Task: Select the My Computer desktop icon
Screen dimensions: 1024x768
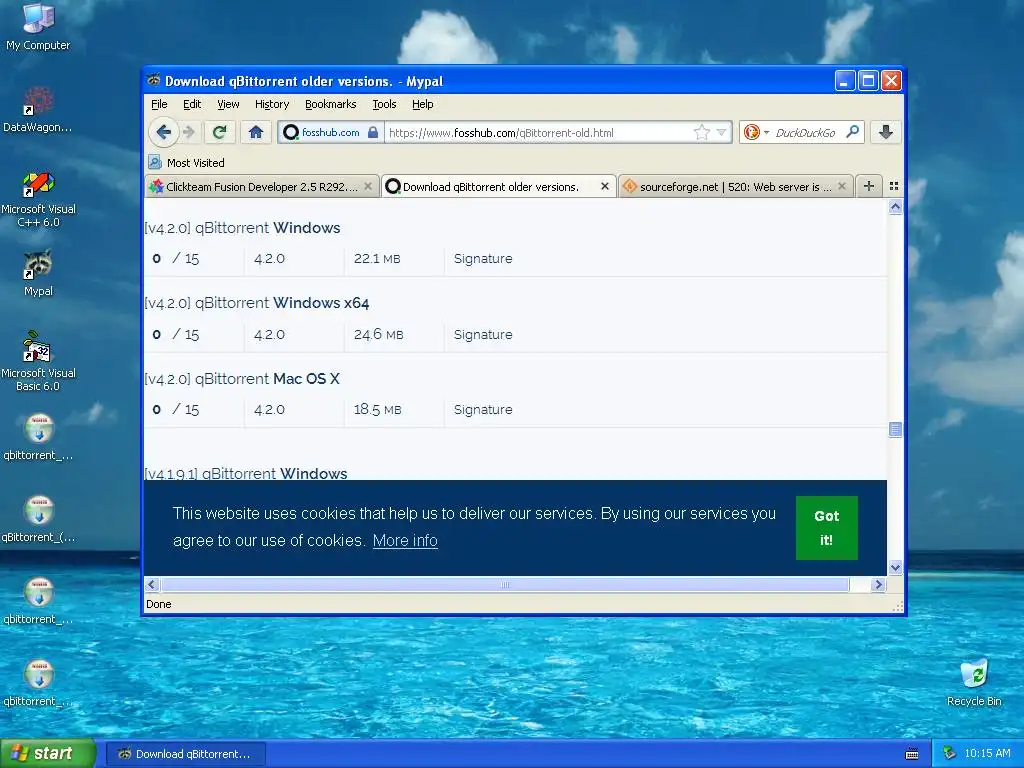Action: pos(38,27)
